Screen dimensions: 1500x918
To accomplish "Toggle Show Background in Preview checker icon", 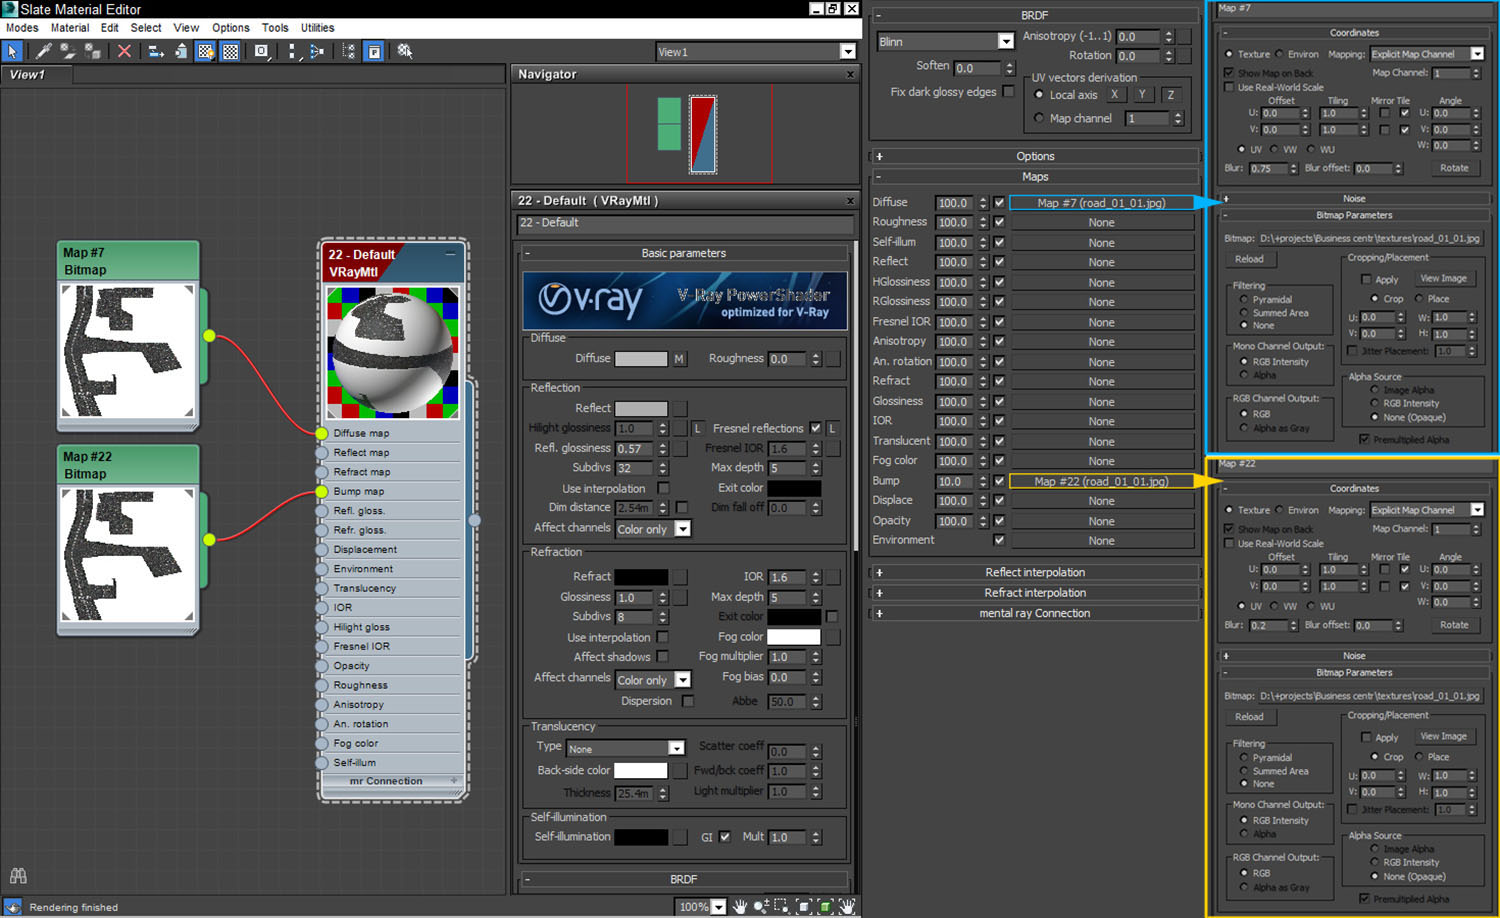I will click(x=231, y=51).
